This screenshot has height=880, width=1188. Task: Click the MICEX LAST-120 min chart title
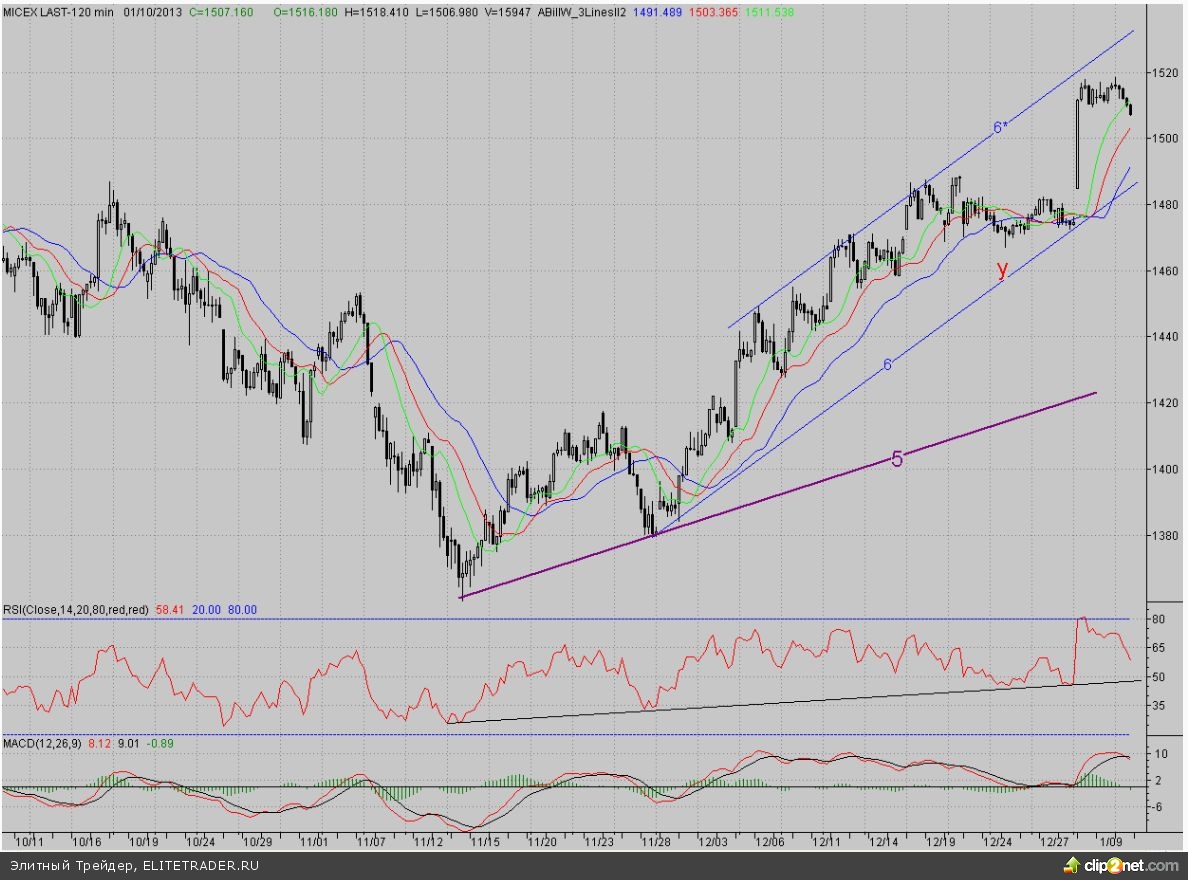[x=60, y=11]
